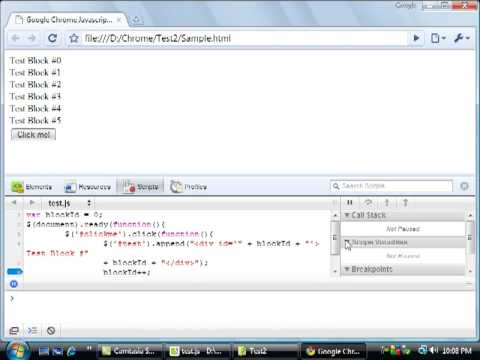Switch to the Google Chrome taskbar button
Viewport: 480px width, 360px height.
point(334,351)
